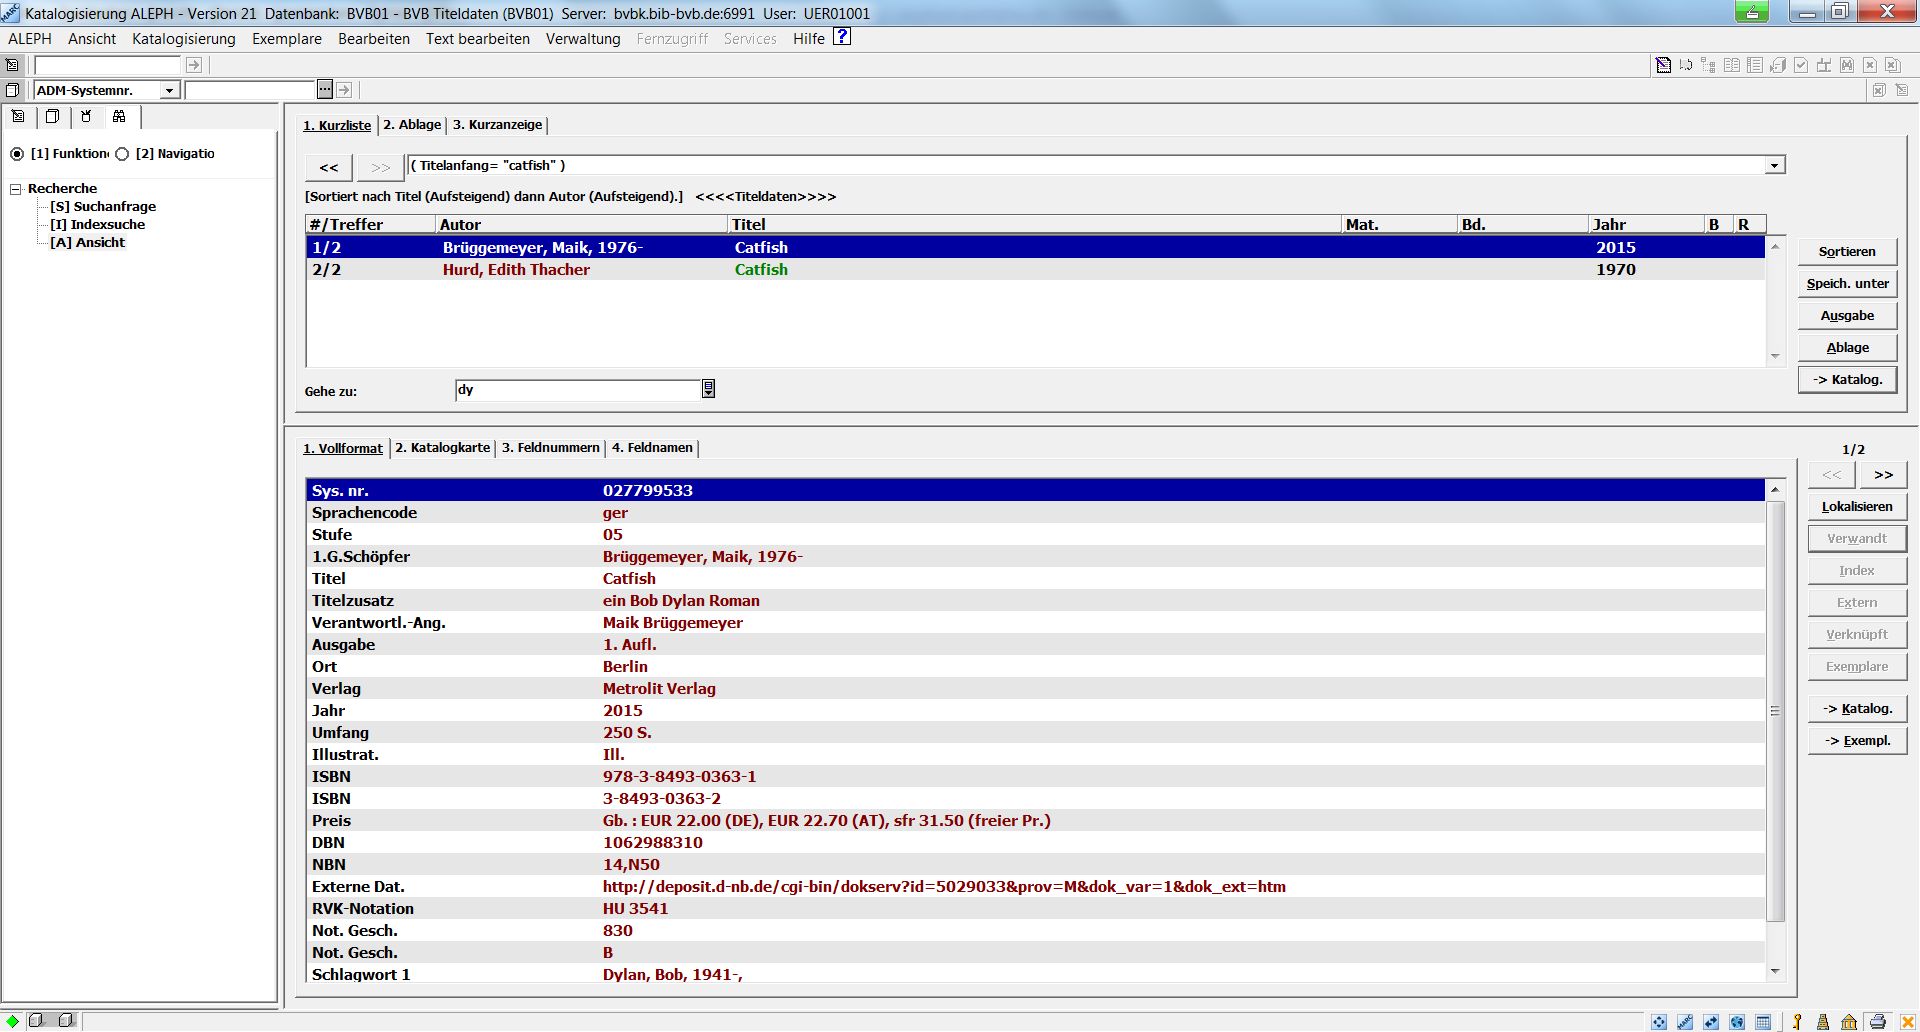1920x1032 pixels.
Task: Expand the Titelanfang search query dropdown
Action: (x=1774, y=166)
